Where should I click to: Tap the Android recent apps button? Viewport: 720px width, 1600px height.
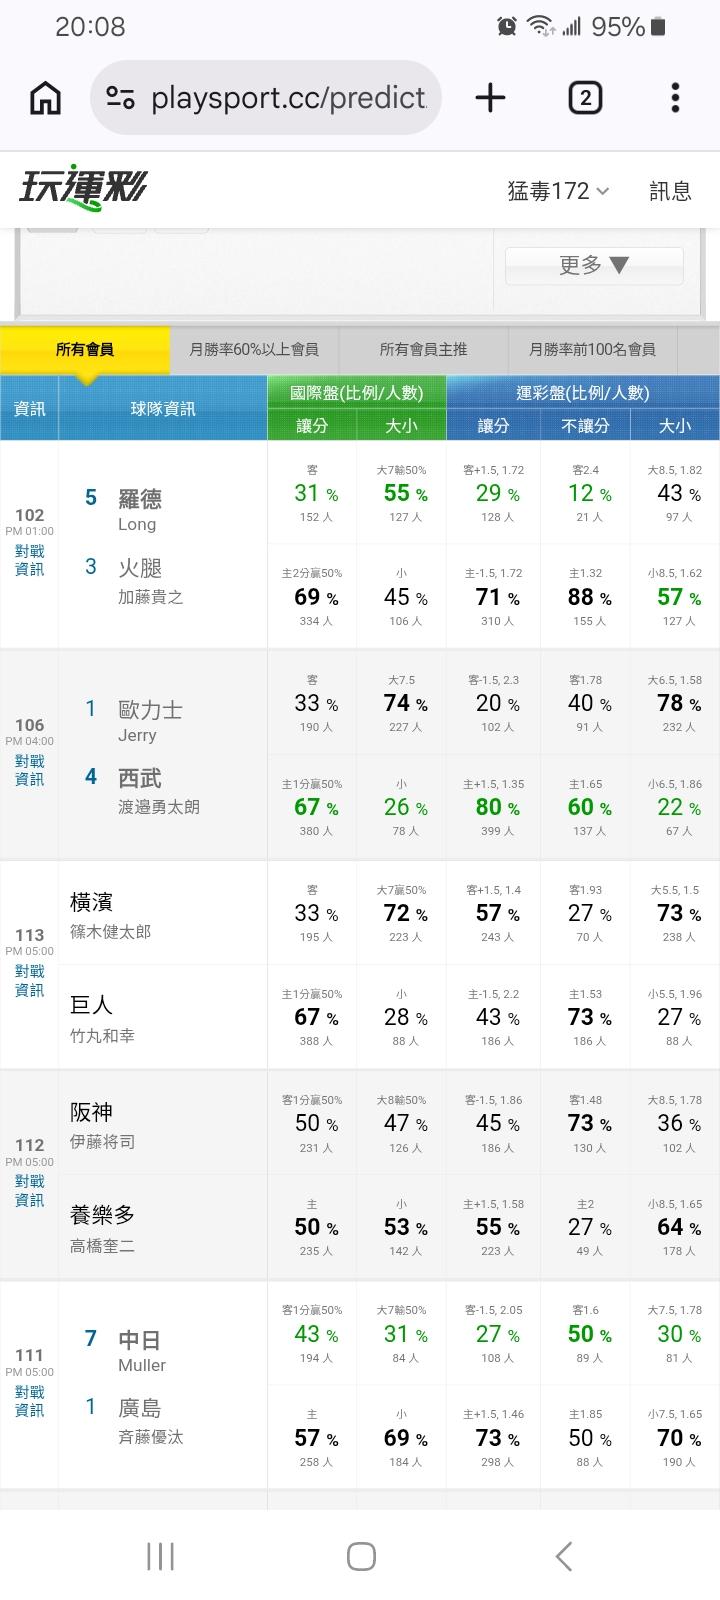coord(160,1556)
